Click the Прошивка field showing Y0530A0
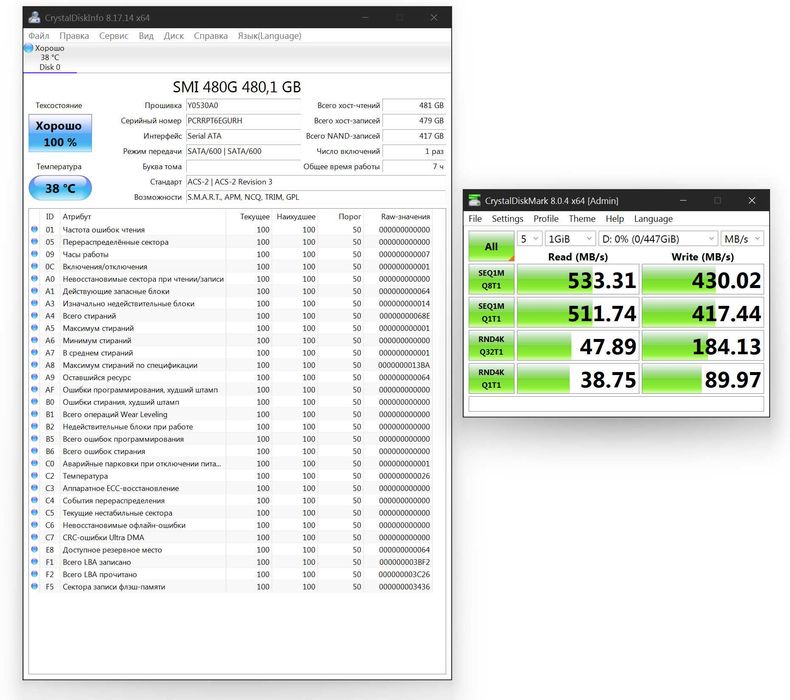Viewport: 790px width, 700px height. [x=243, y=105]
